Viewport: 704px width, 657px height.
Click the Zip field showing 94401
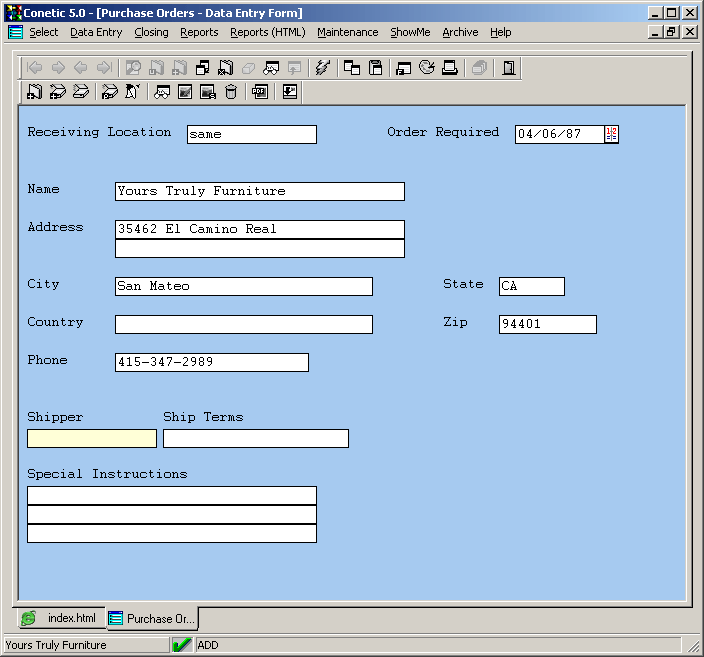(547, 325)
